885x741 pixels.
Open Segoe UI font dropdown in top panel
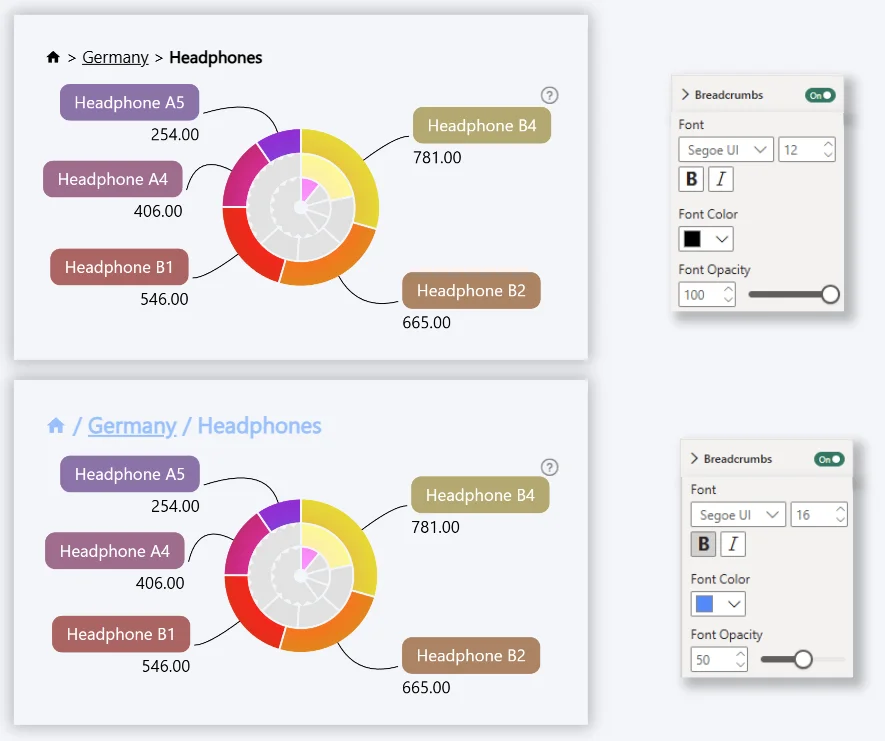(x=726, y=150)
